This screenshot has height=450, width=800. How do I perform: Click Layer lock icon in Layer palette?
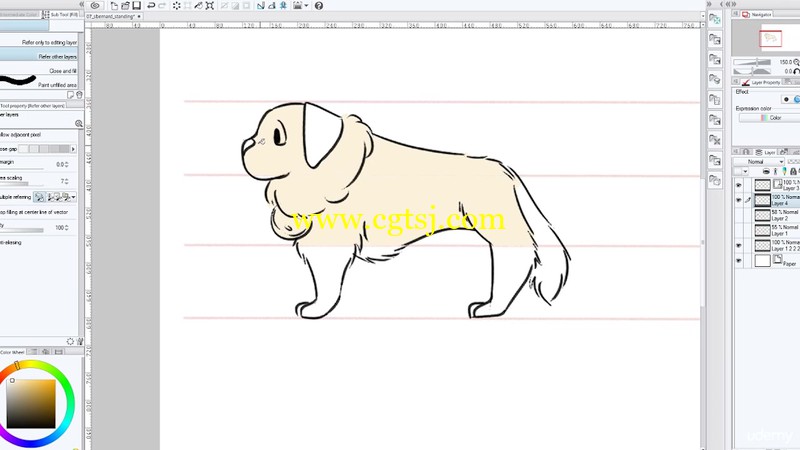[792, 171]
